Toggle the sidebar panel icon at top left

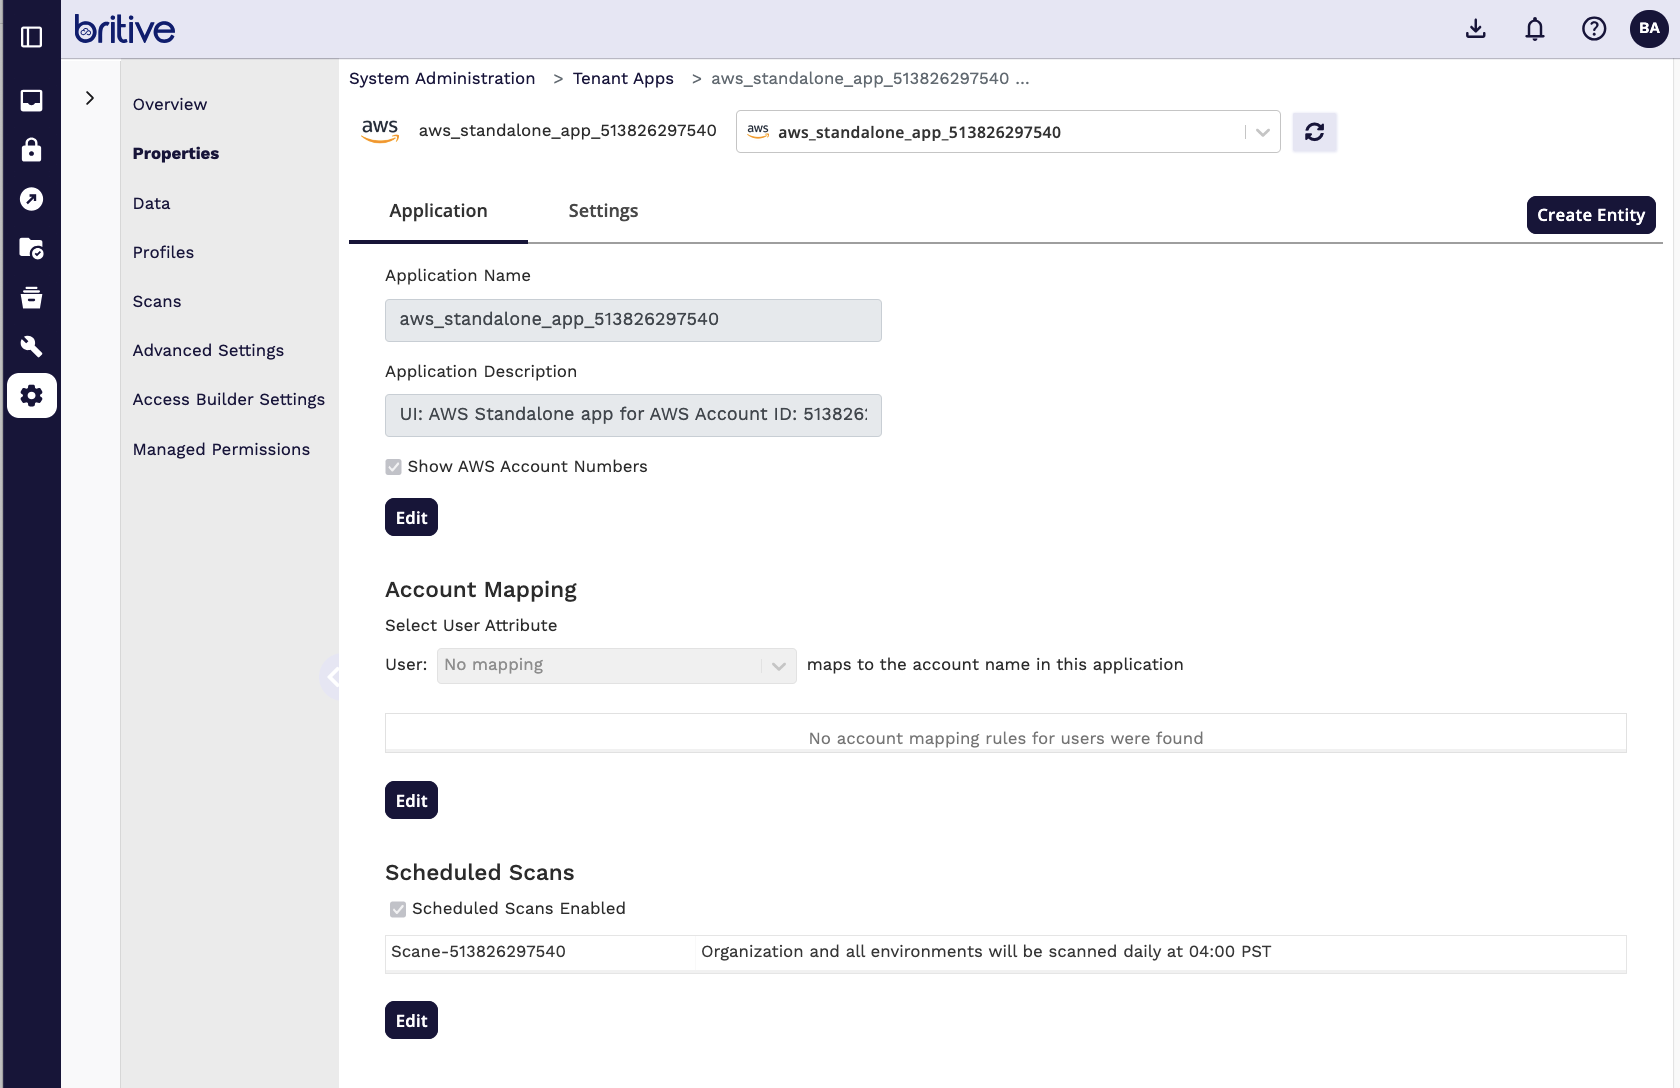click(x=32, y=37)
